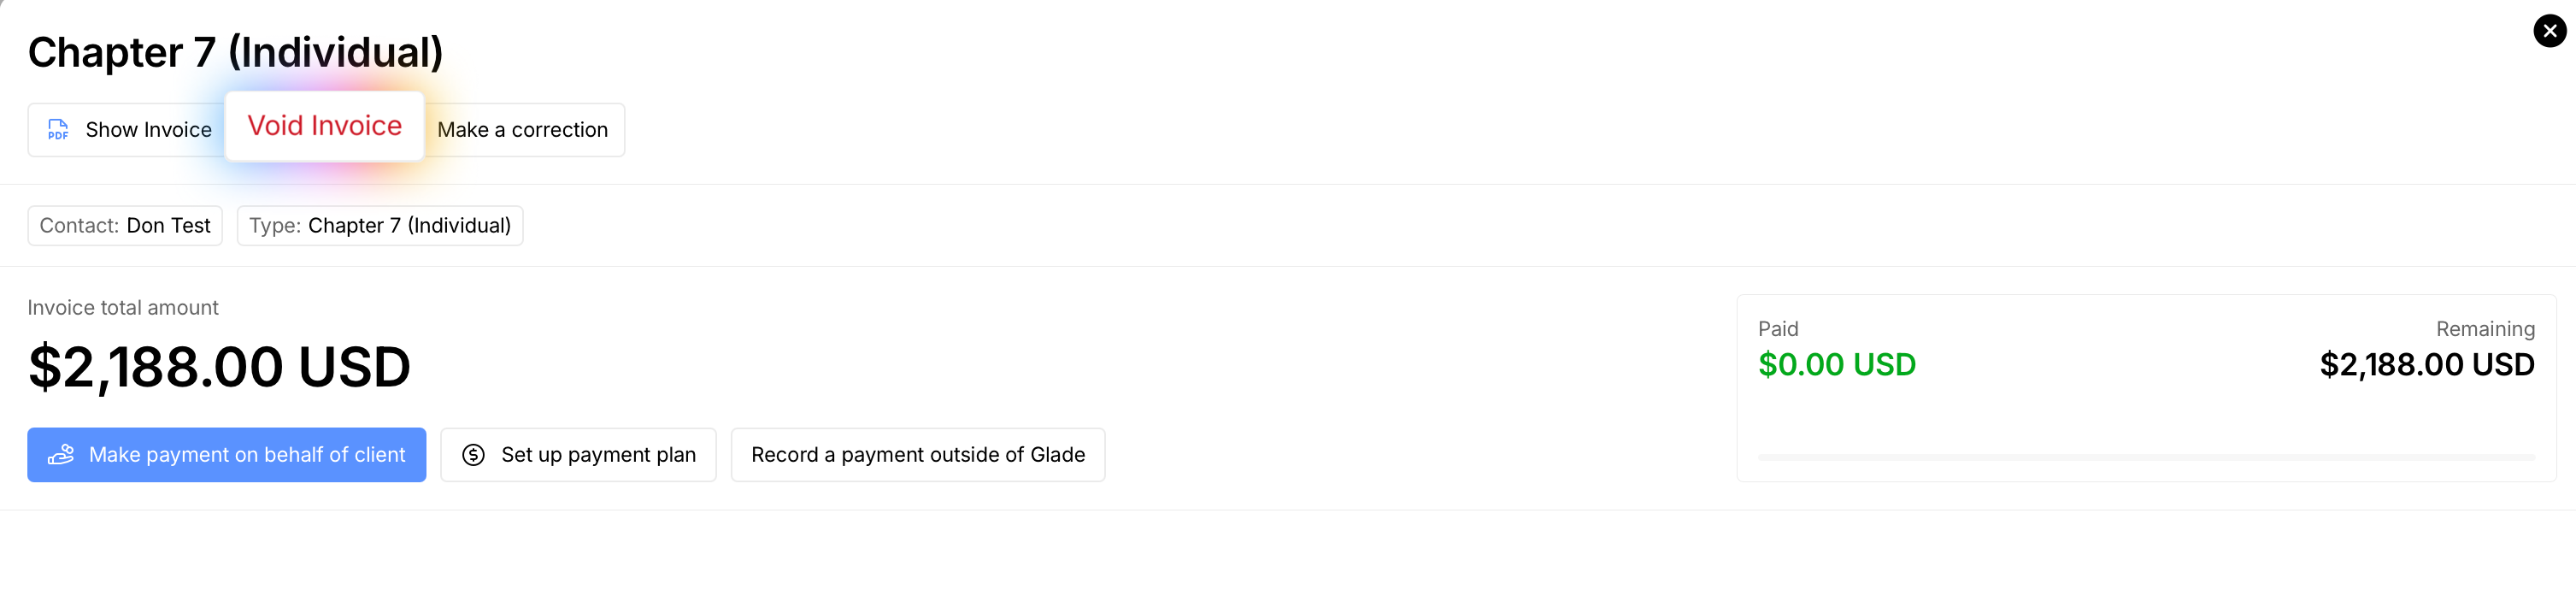This screenshot has height=590, width=2576.
Task: Click the Chapter 7 (Individual) heading
Action: click(x=235, y=52)
